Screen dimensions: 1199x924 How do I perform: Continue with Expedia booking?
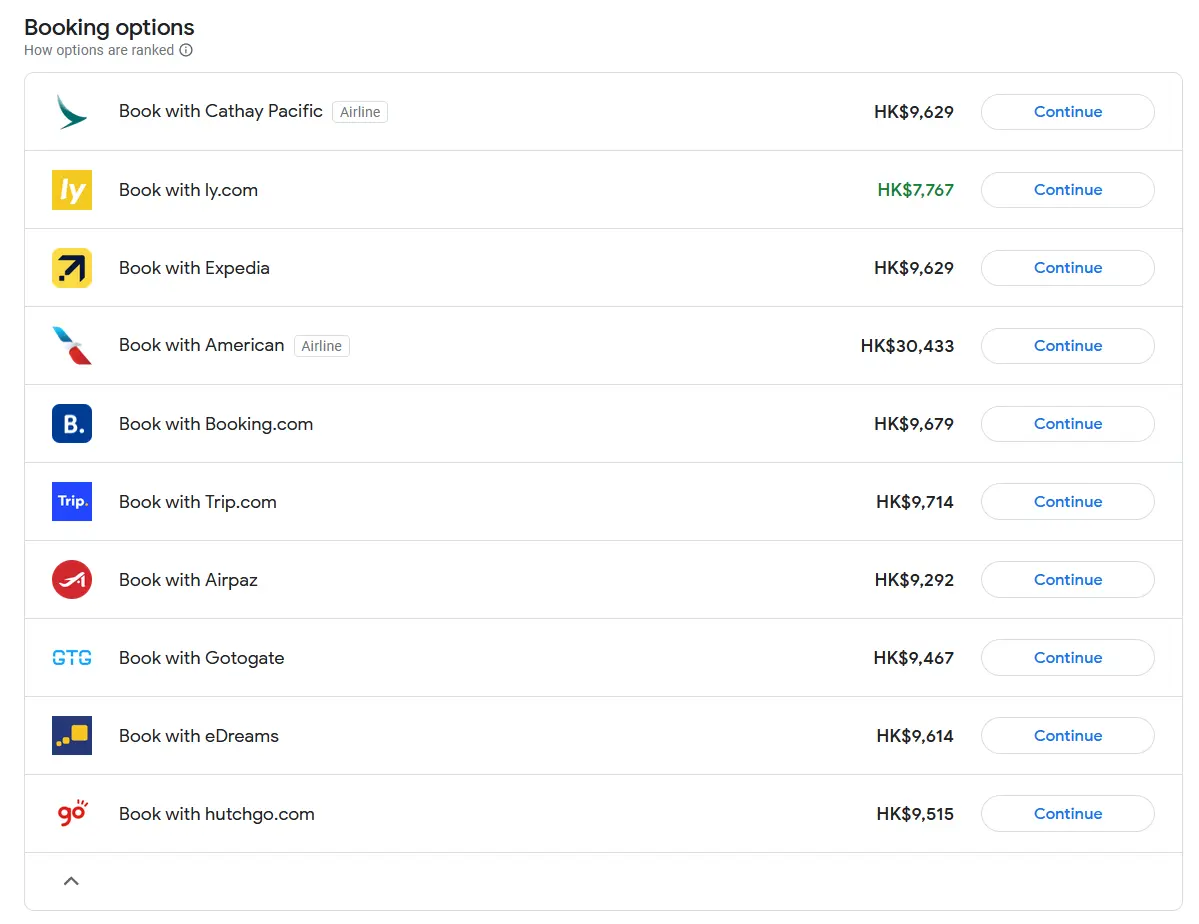pos(1067,268)
